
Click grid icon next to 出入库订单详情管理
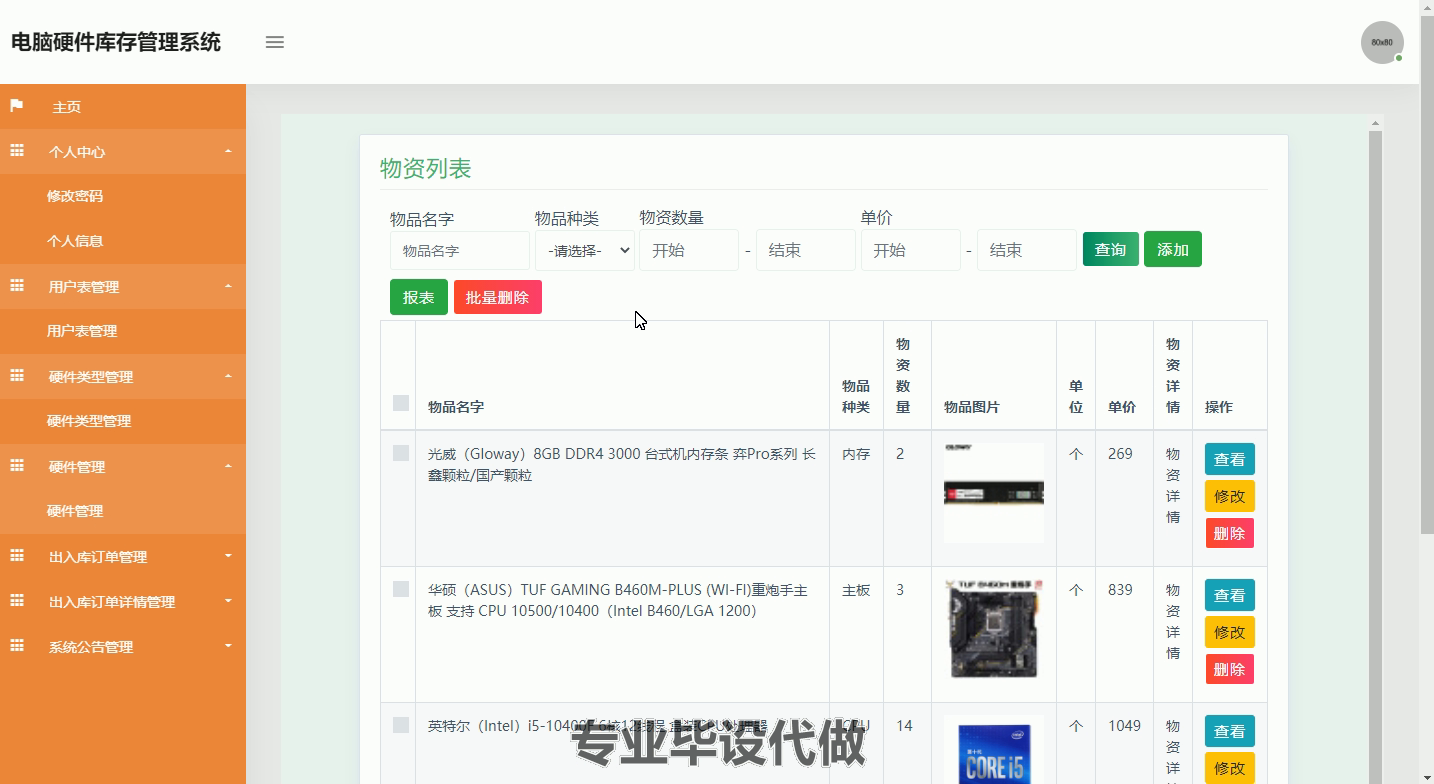17,601
